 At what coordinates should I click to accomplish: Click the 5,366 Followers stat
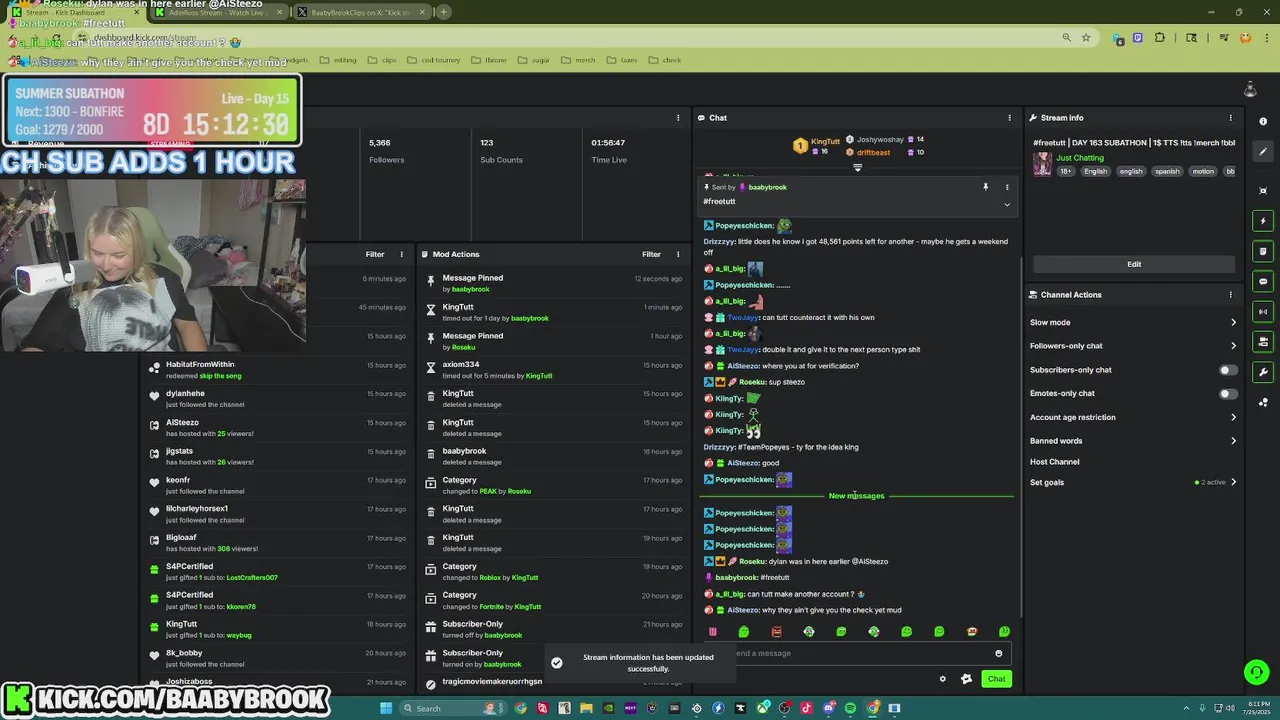click(x=386, y=151)
